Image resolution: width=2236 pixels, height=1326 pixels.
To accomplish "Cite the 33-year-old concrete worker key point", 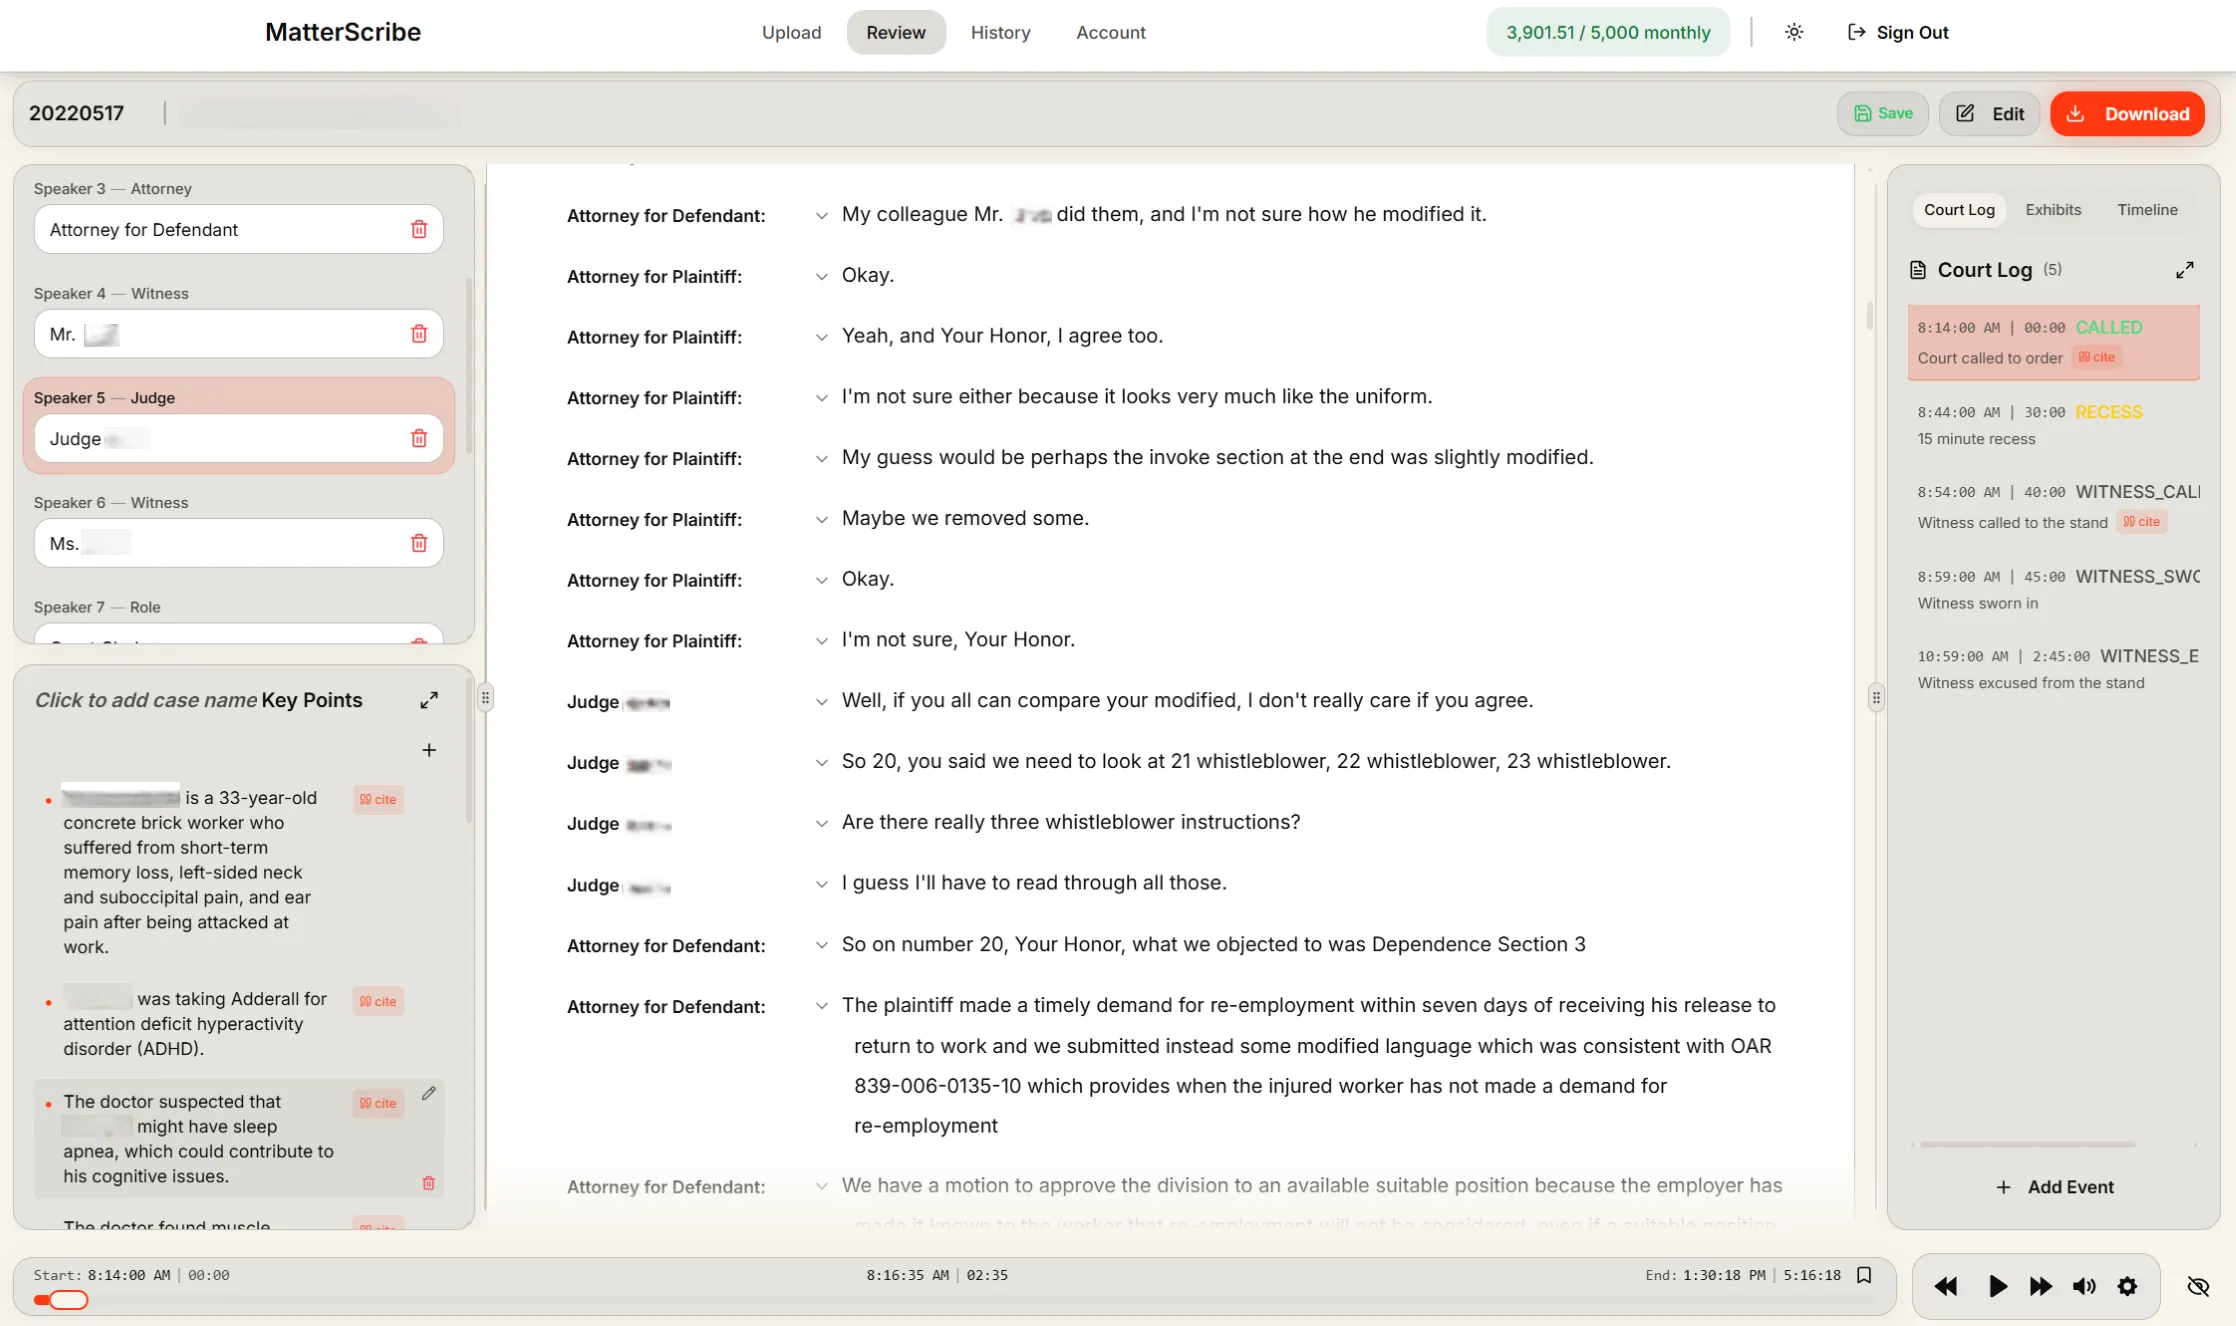I will [x=378, y=799].
